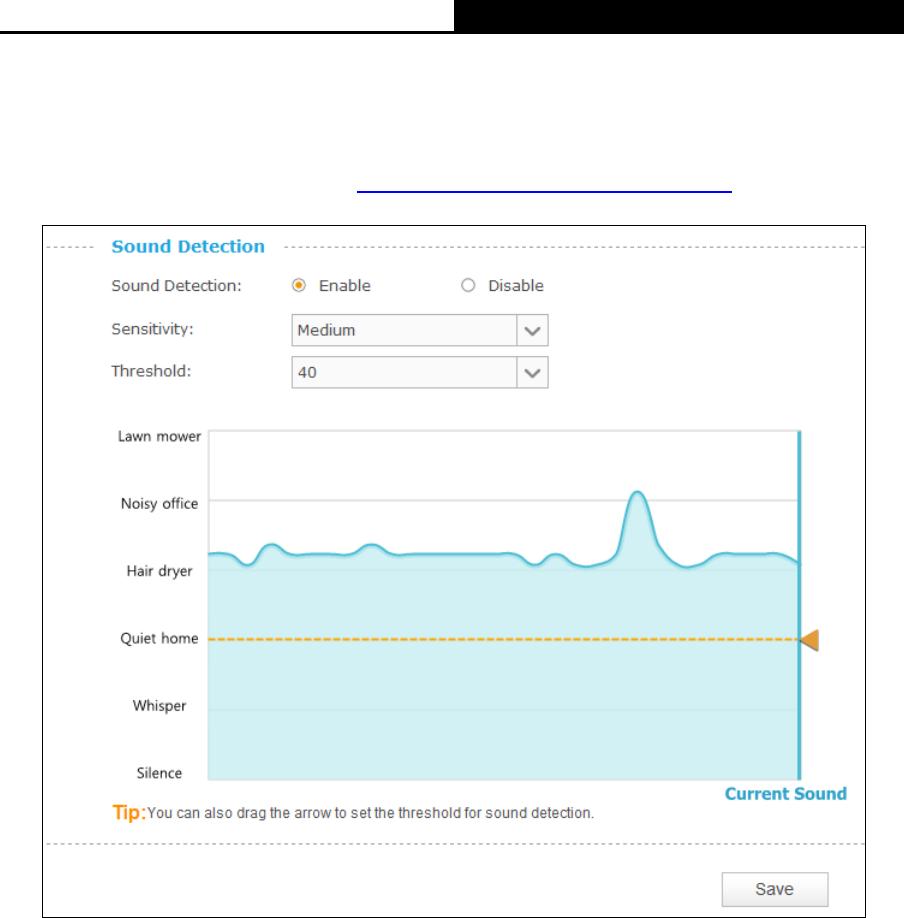Click the Silence level label
This screenshot has width=904, height=918.
(x=159, y=773)
